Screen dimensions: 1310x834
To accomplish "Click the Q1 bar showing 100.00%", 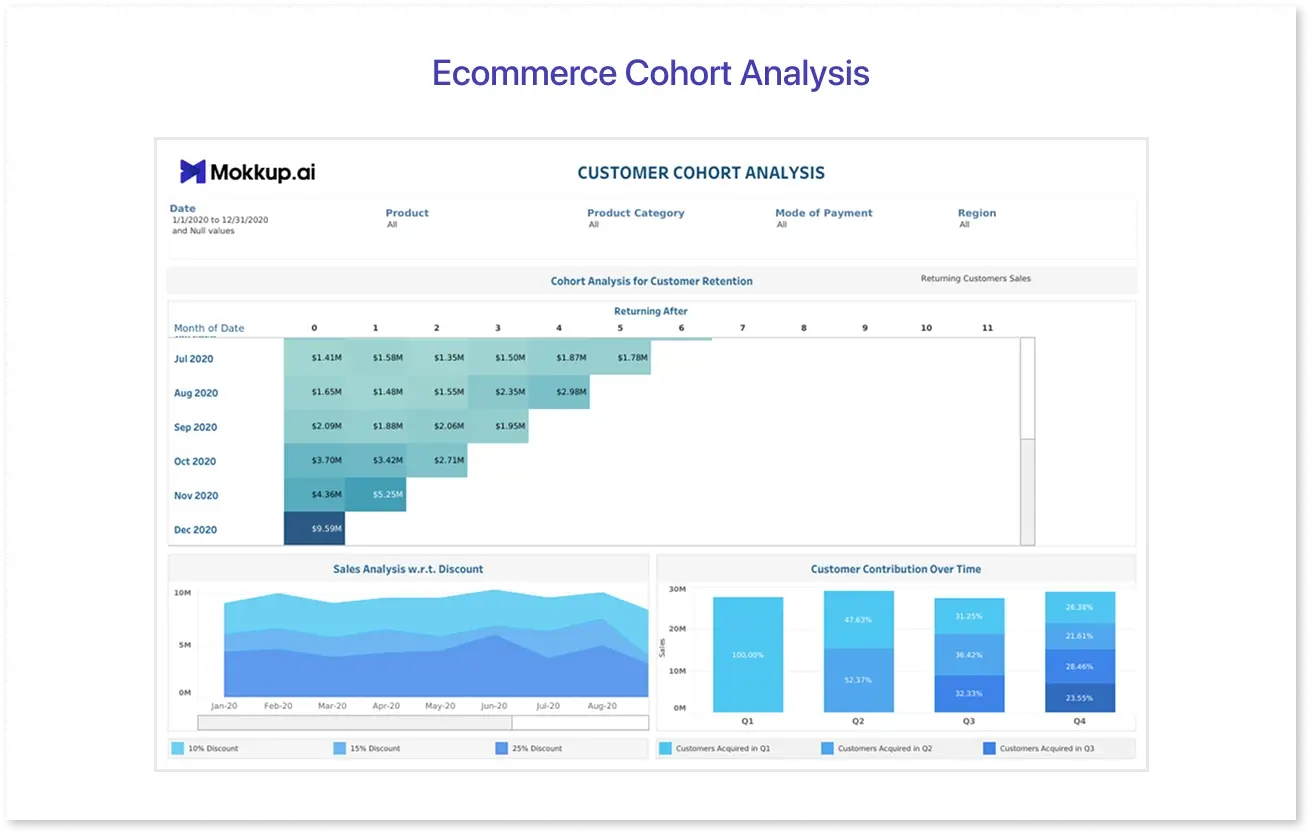I will tap(748, 655).
